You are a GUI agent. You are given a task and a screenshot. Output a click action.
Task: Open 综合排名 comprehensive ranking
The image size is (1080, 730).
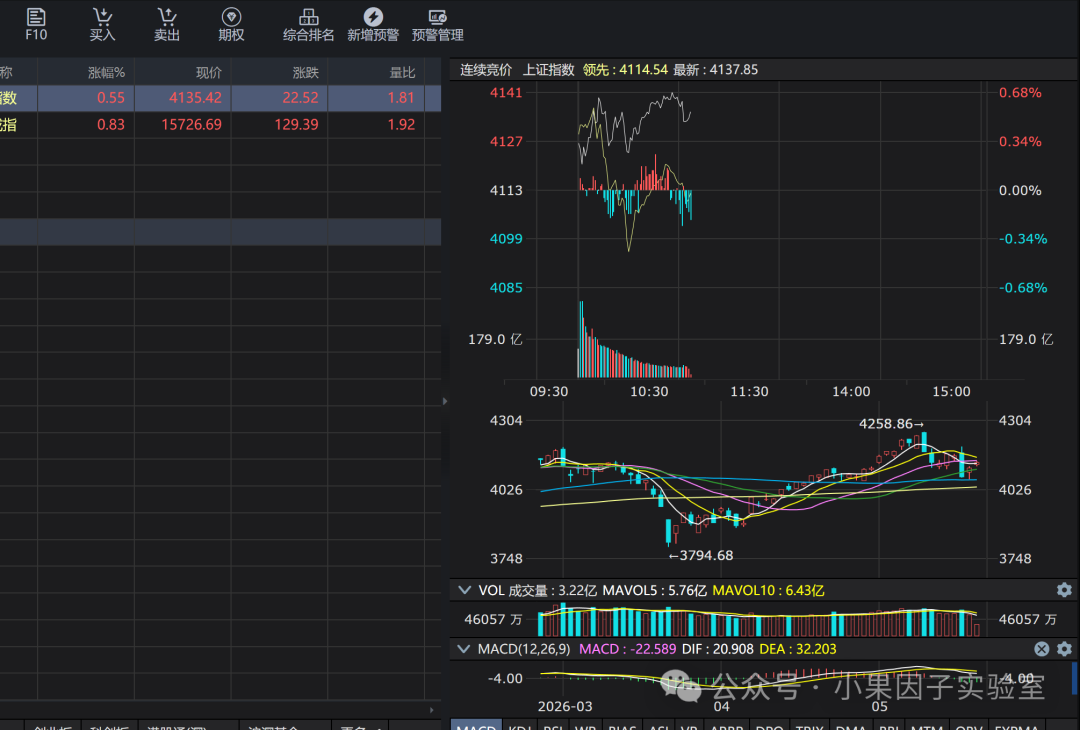pyautogui.click(x=309, y=25)
